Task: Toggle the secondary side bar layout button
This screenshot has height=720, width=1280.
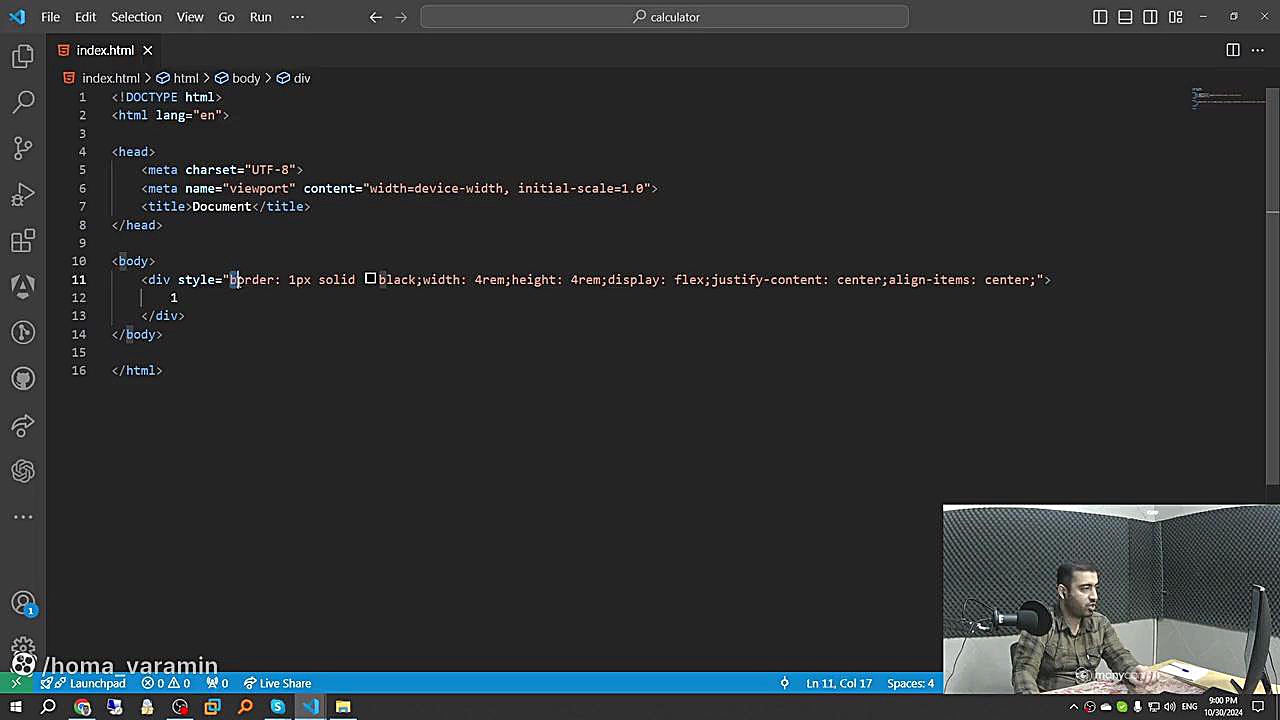Action: point(1150,17)
